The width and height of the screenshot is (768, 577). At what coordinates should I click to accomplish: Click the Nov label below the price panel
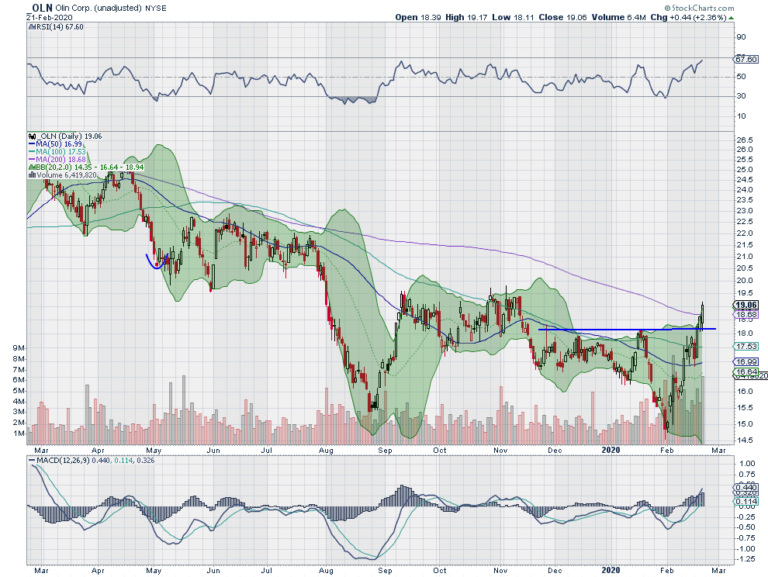tap(500, 450)
